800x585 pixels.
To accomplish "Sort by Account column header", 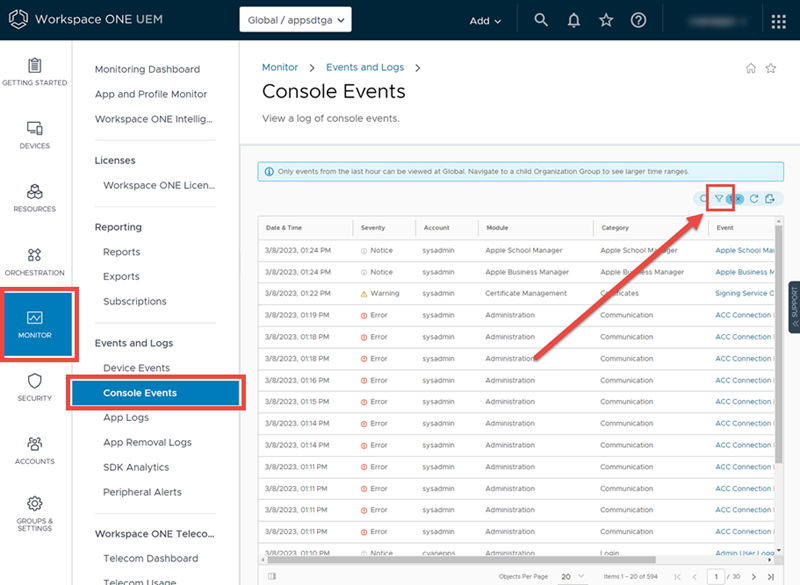I will point(437,228).
